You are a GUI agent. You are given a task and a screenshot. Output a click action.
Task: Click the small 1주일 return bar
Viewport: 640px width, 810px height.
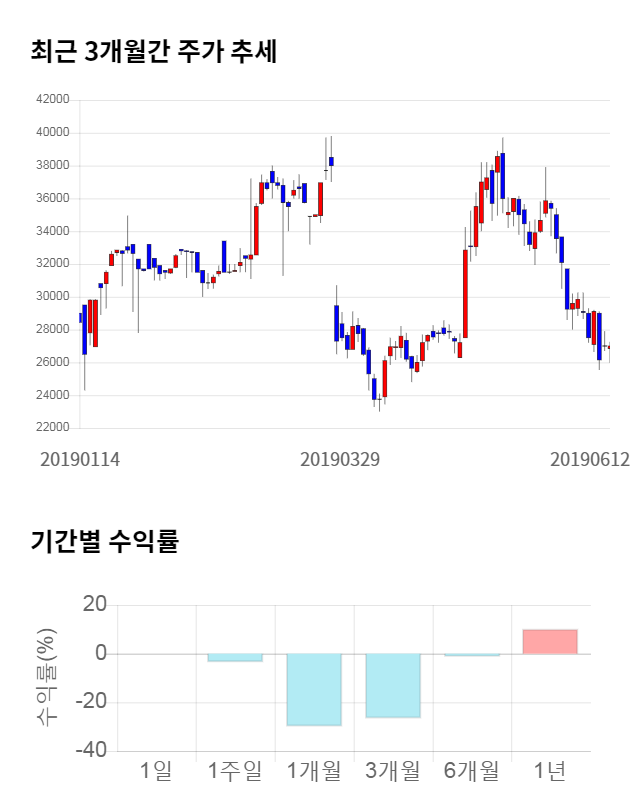tap(235, 657)
